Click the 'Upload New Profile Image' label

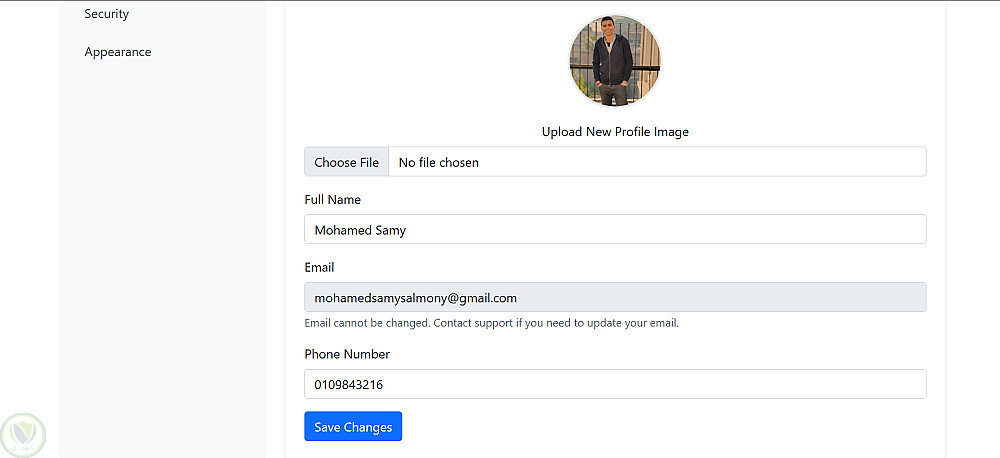click(615, 132)
